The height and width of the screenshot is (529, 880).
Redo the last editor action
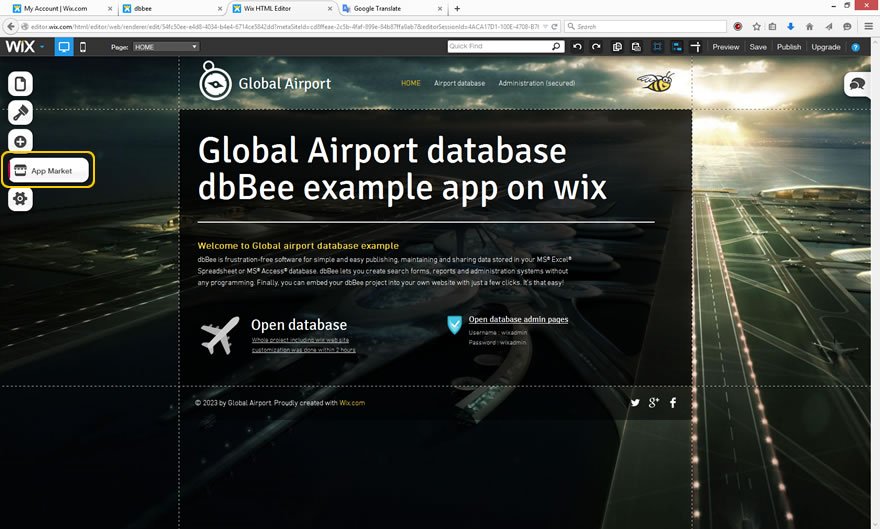596,47
